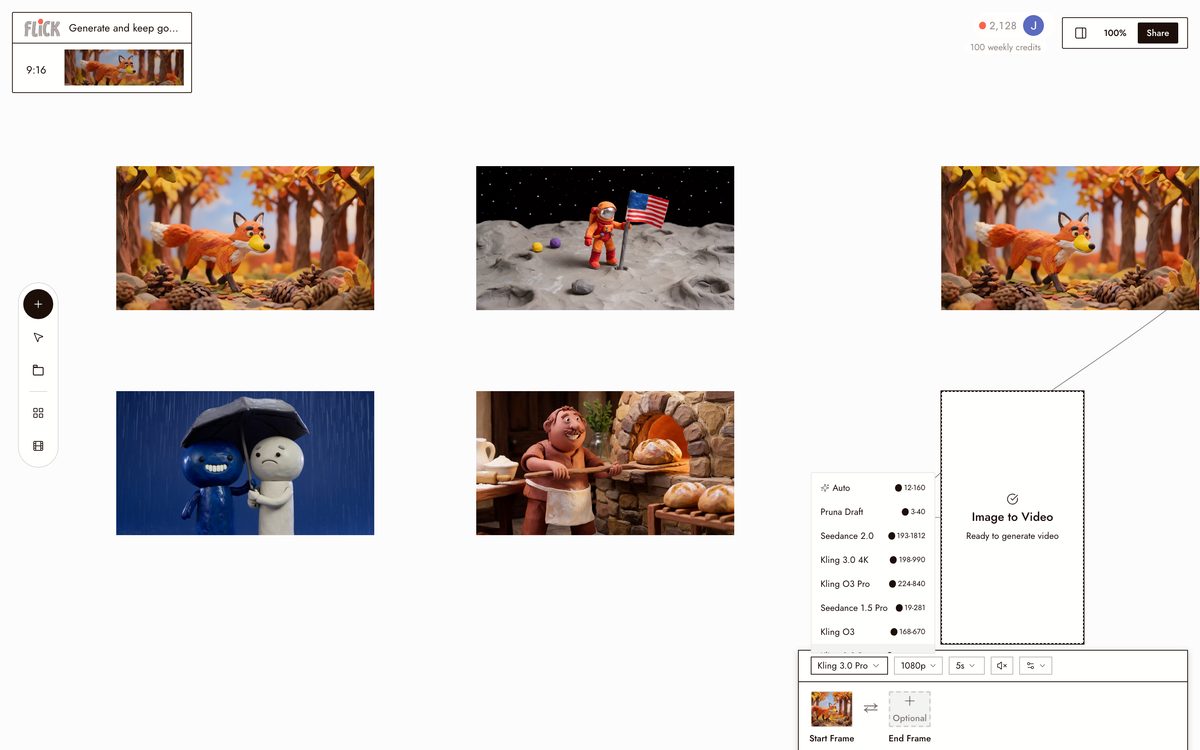Choose Kling O3 from model list
Screen dimensions: 1200x750
click(873, 632)
